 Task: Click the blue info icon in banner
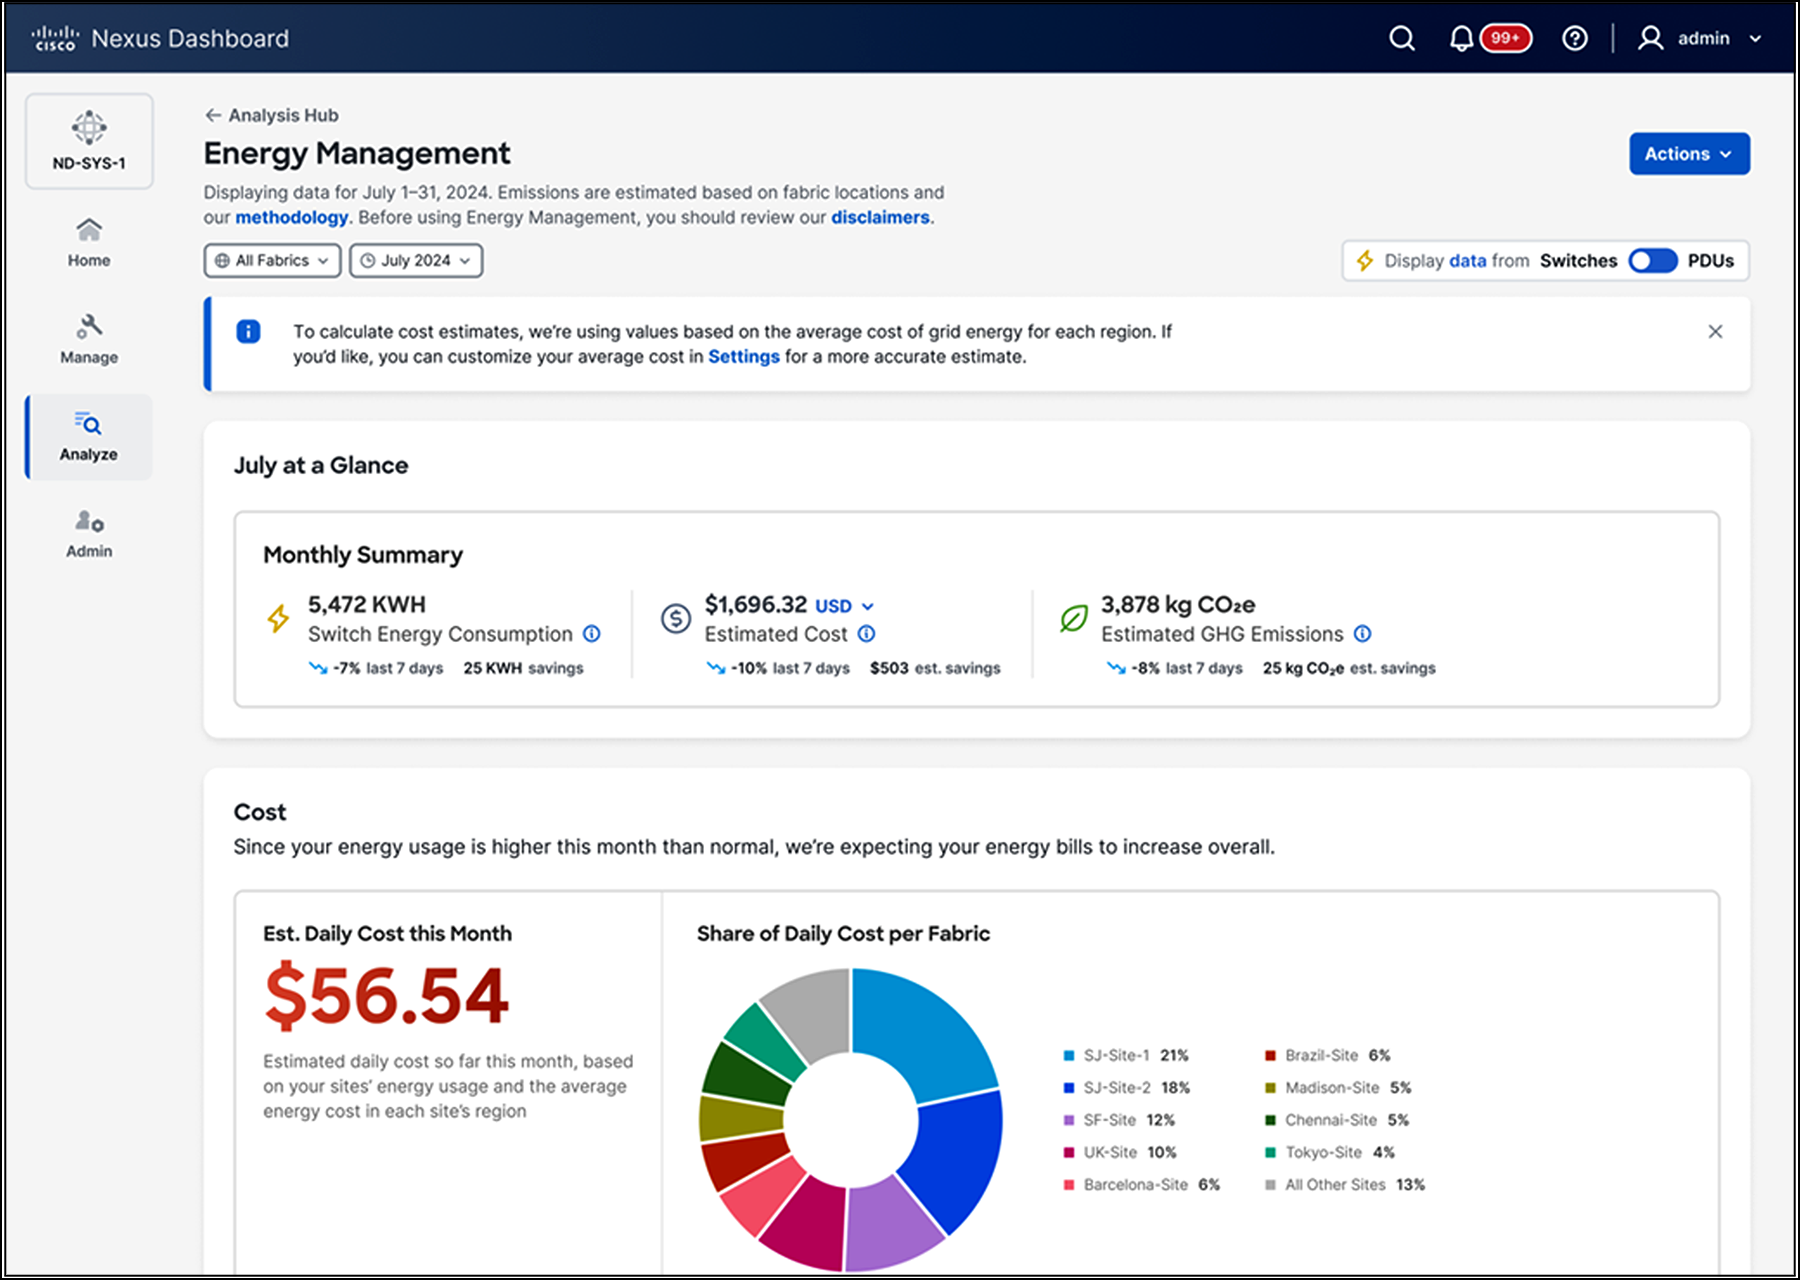click(248, 331)
